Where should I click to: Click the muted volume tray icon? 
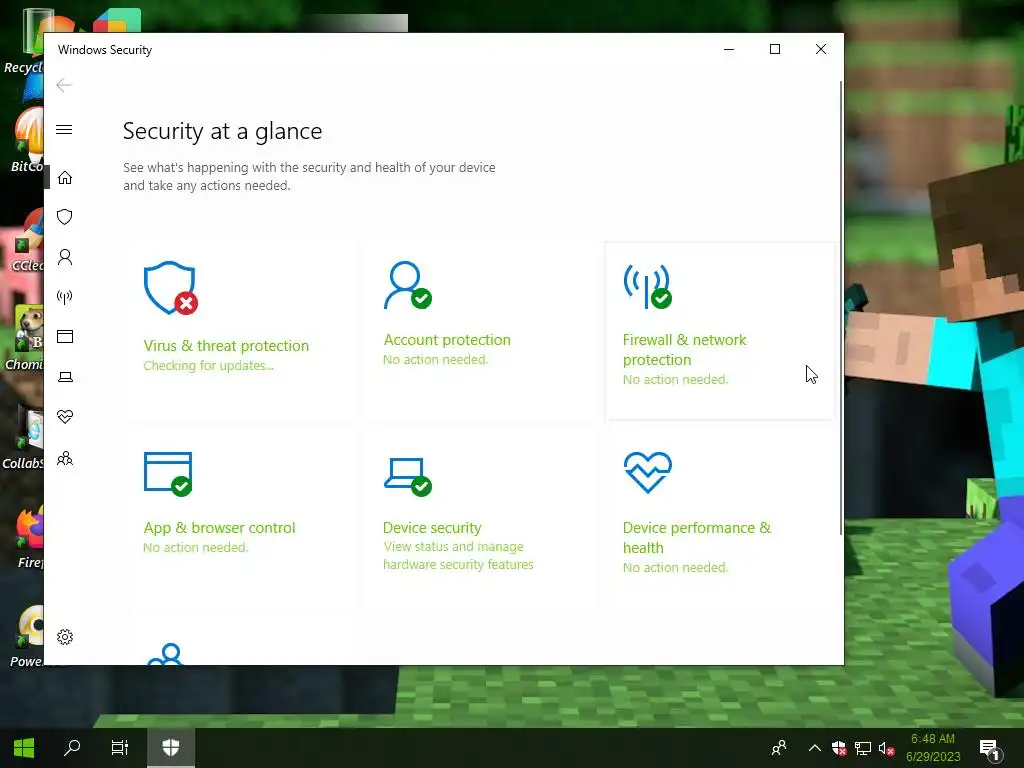click(886, 748)
